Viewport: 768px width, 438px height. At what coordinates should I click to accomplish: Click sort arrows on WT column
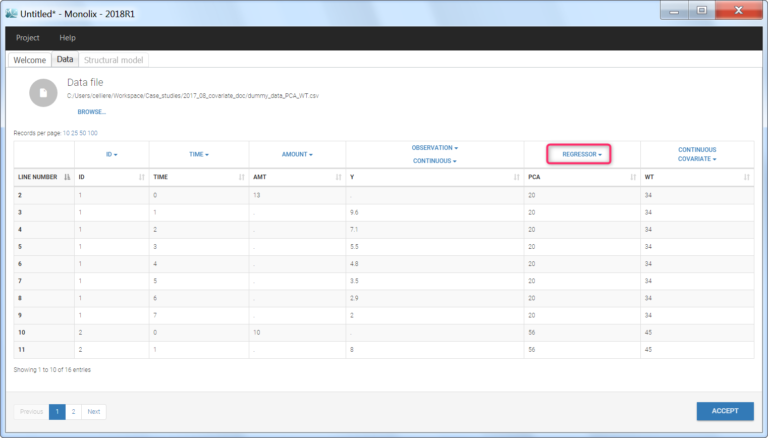[x=746, y=177]
